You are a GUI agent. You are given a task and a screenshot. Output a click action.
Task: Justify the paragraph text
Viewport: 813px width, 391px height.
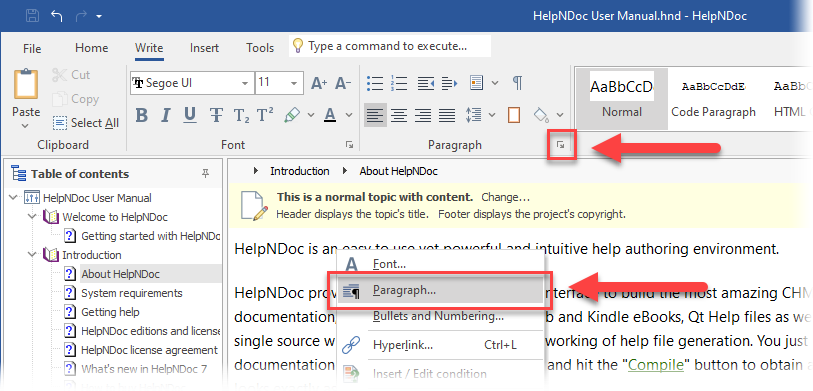click(447, 115)
